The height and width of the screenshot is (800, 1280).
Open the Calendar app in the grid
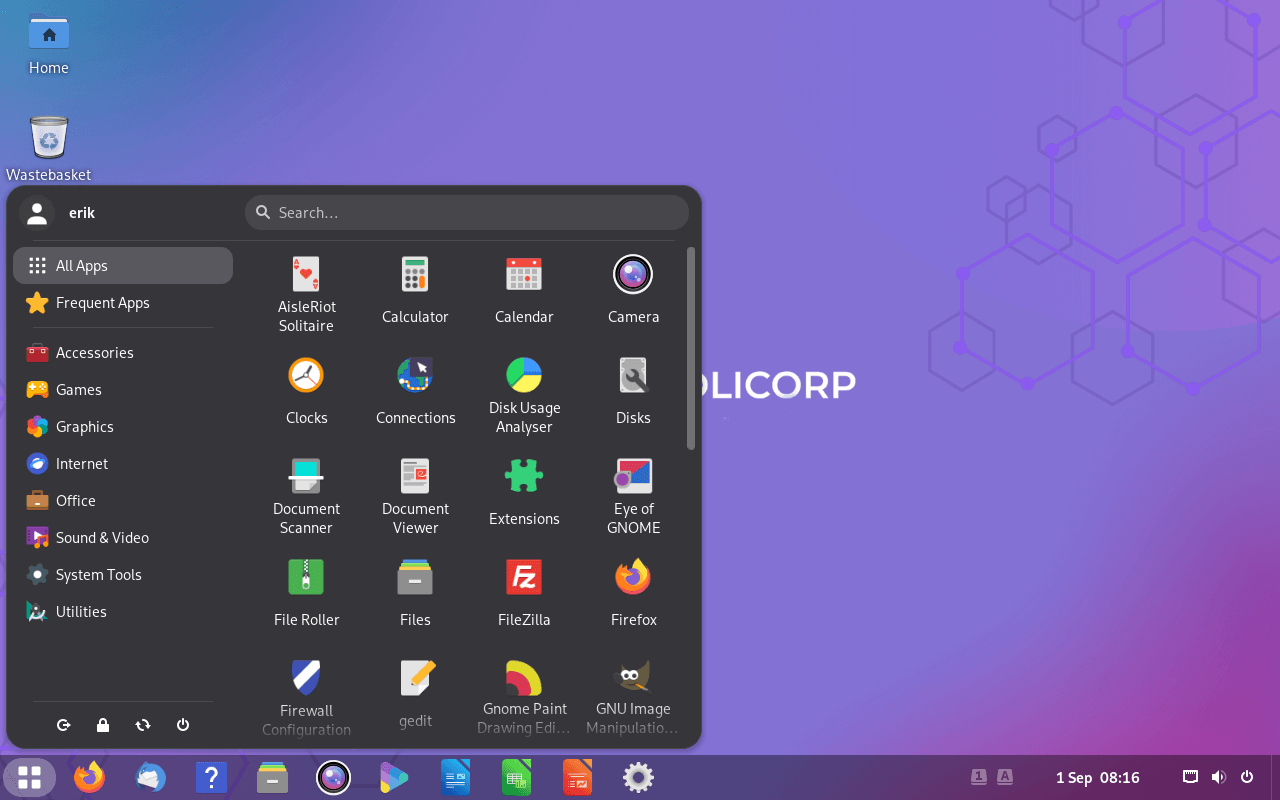click(524, 290)
